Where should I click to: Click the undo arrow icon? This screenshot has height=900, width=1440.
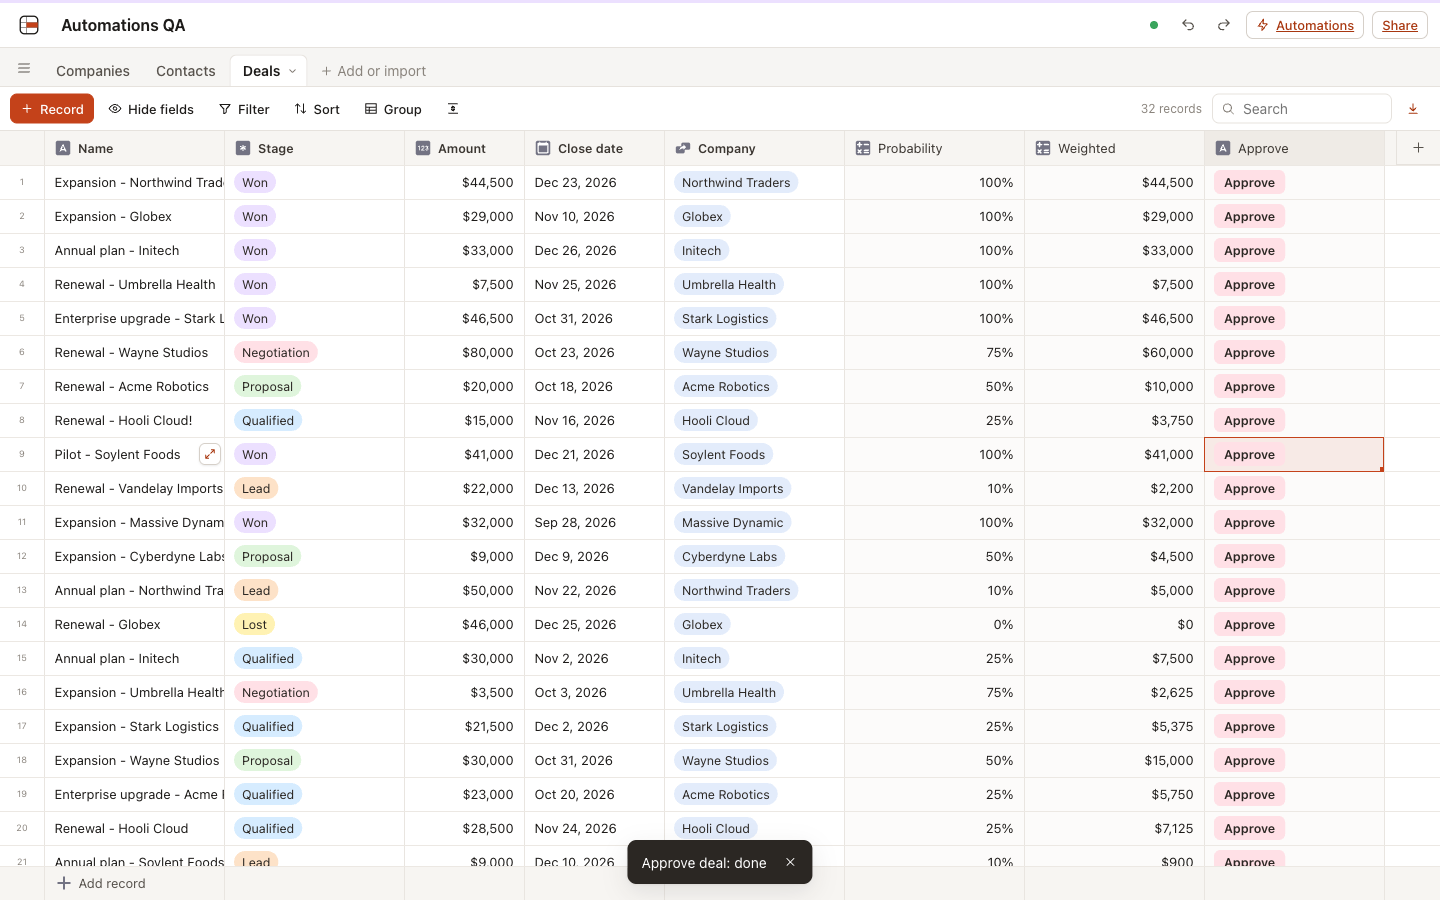(1188, 25)
